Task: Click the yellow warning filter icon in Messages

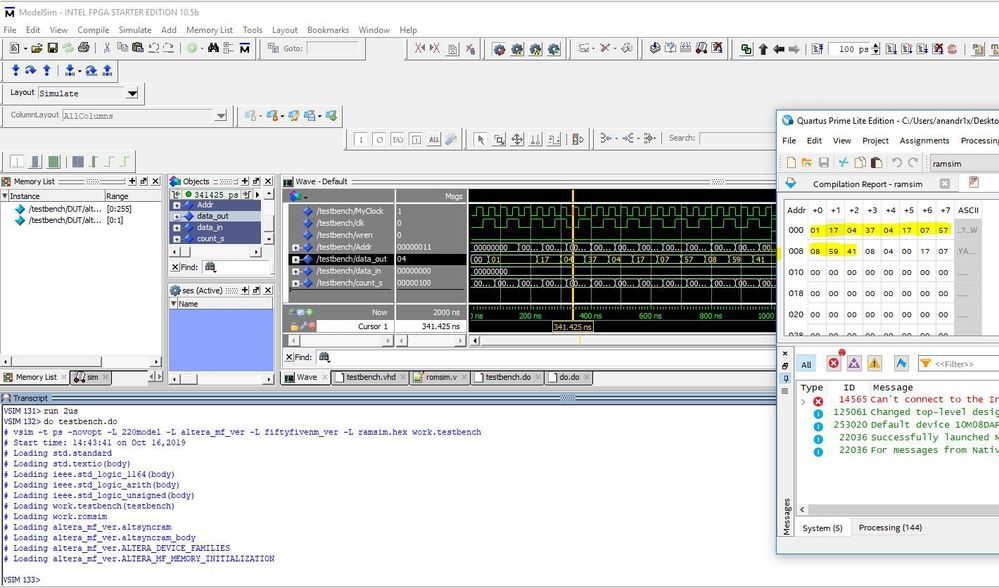Action: click(875, 363)
